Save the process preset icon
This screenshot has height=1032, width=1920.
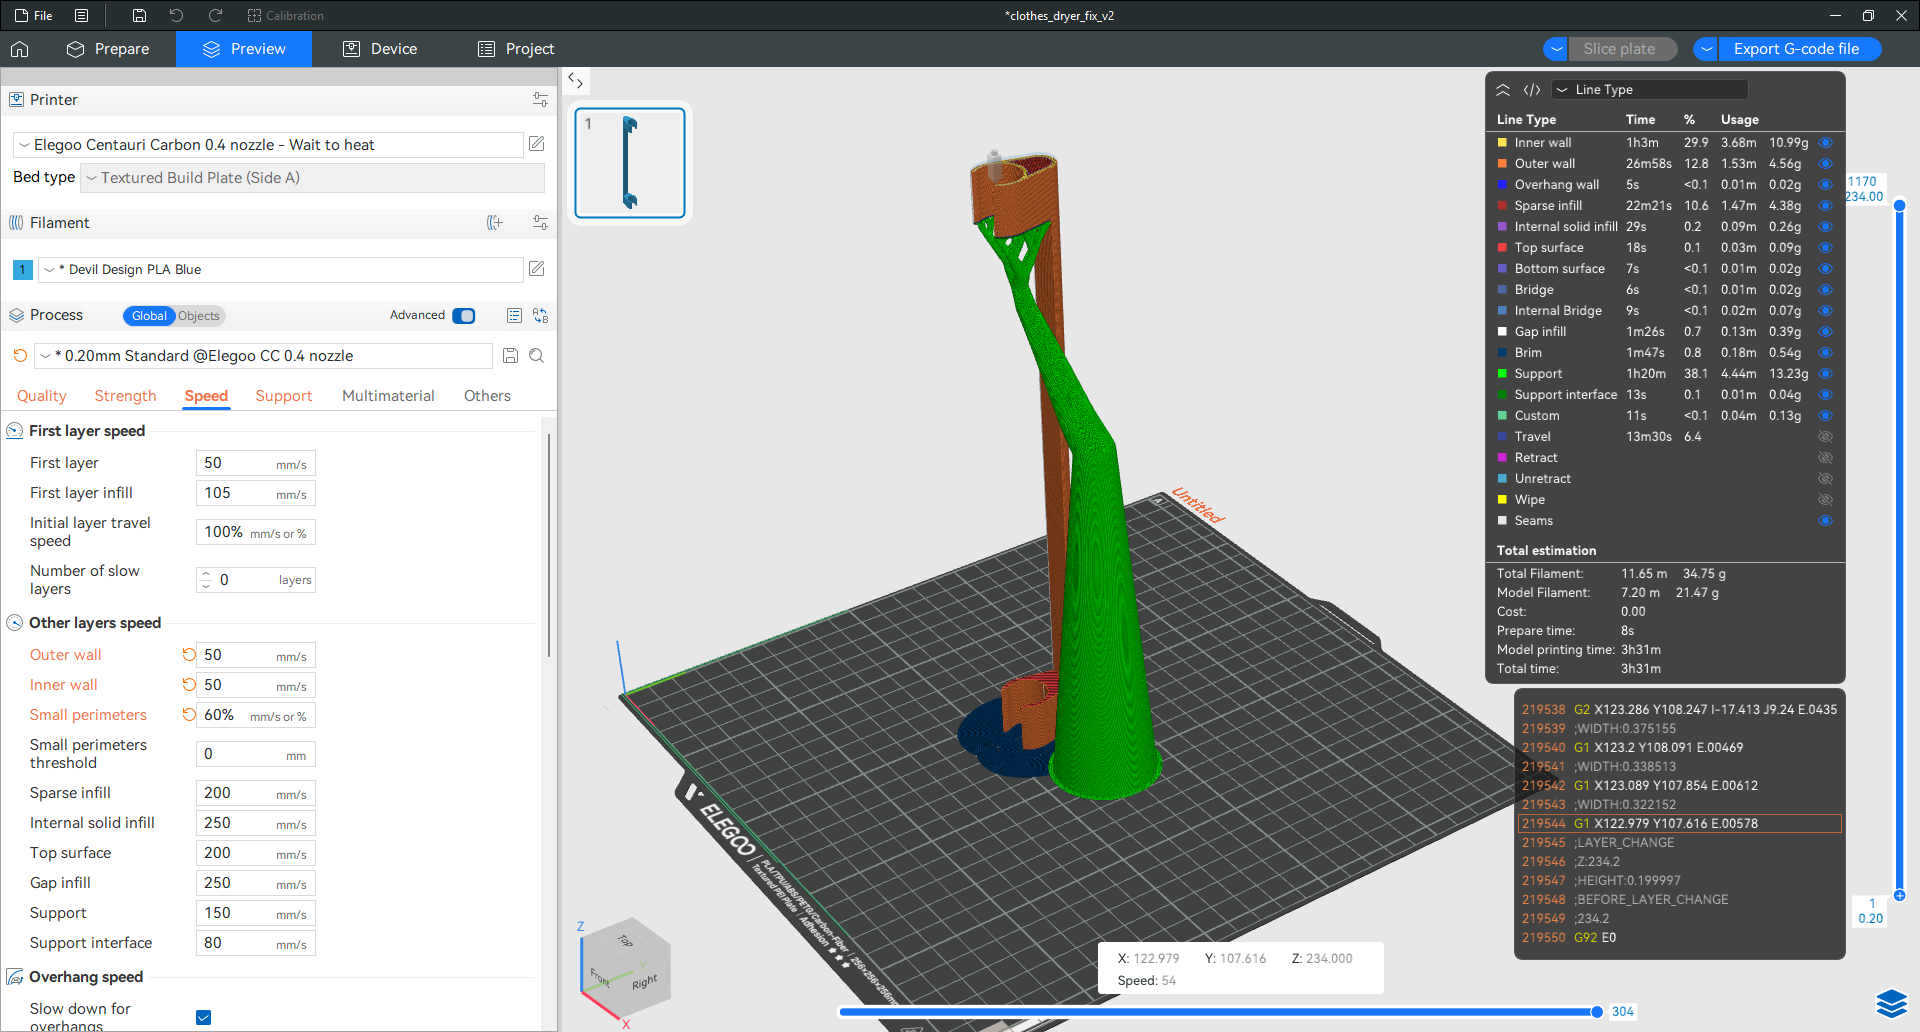pyautogui.click(x=510, y=356)
